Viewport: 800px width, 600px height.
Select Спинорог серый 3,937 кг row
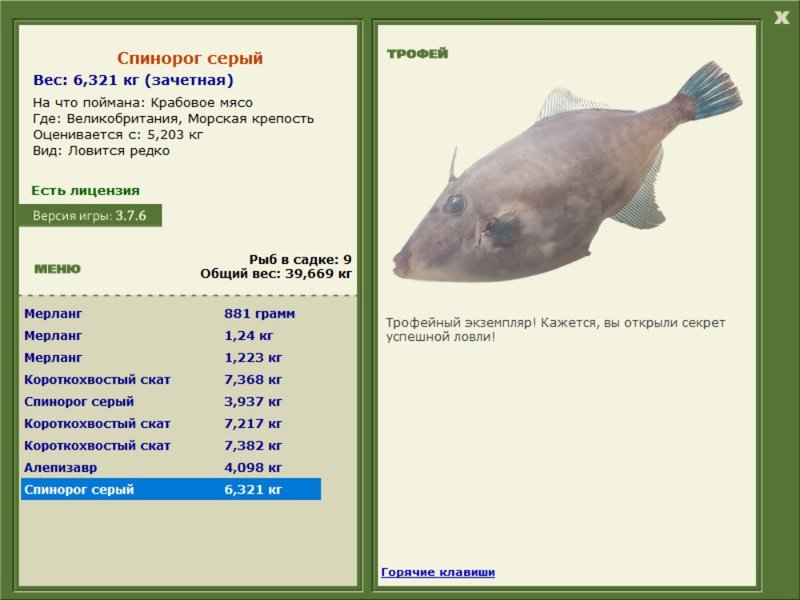click(171, 402)
